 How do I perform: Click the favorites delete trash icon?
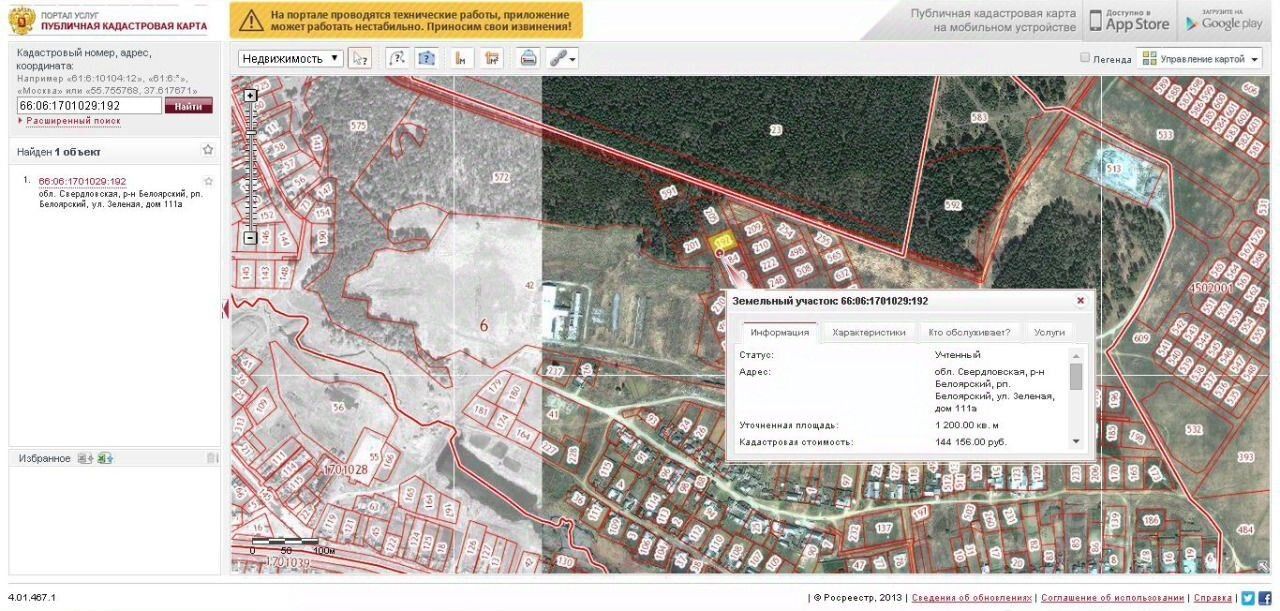212,458
